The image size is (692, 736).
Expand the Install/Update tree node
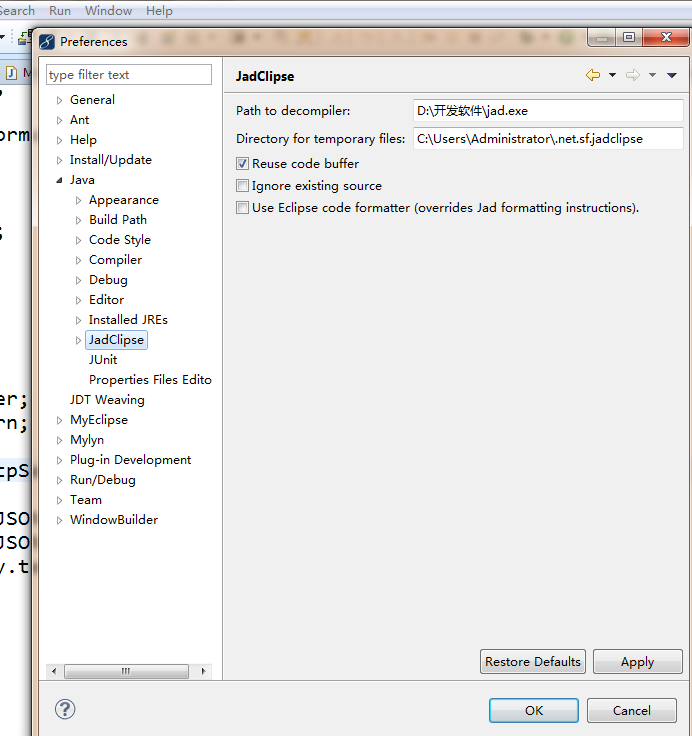[x=59, y=160]
